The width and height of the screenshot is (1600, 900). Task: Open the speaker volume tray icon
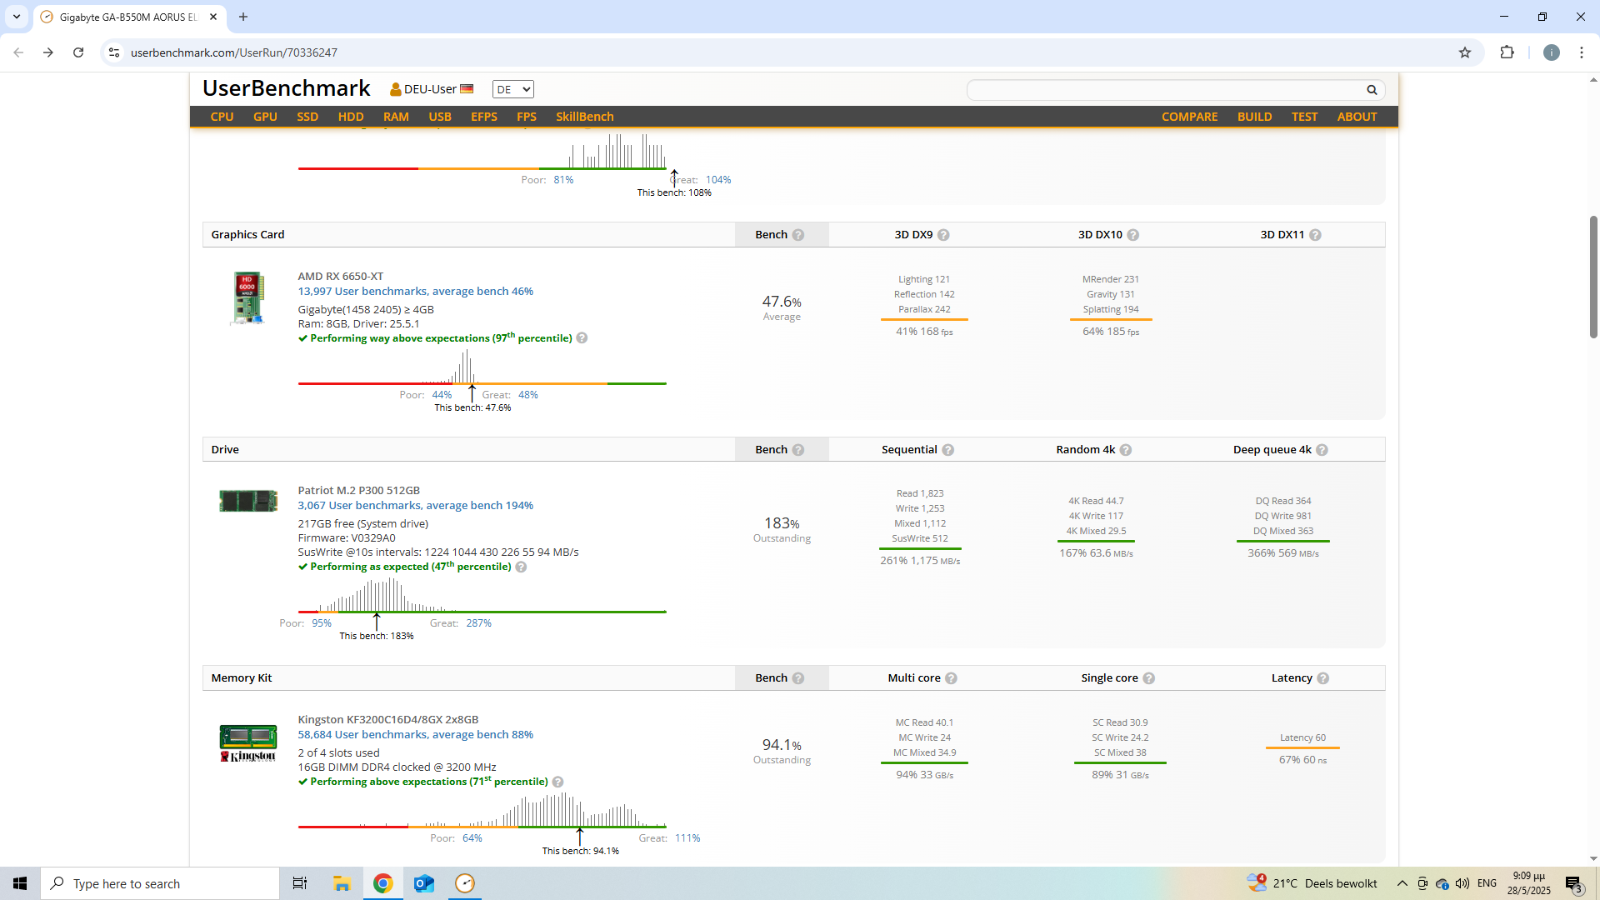coord(1462,884)
